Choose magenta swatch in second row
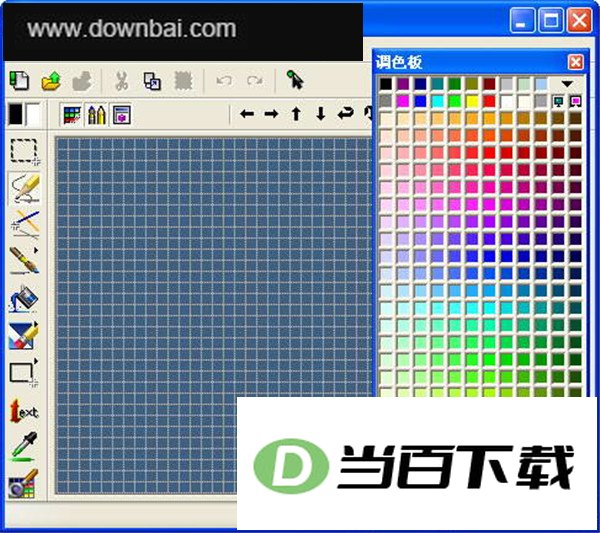 (403, 101)
